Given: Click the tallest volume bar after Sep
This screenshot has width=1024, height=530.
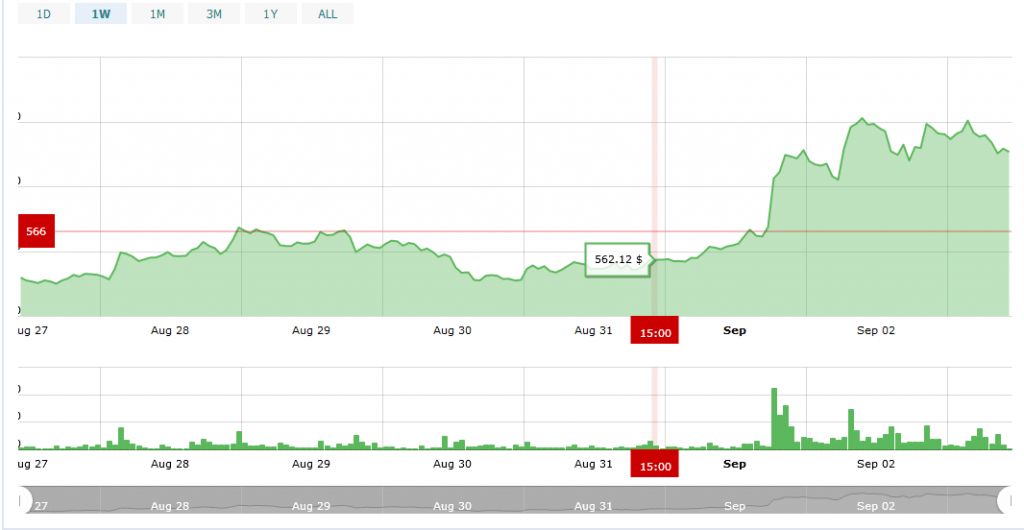Looking at the screenshot, I should click(774, 418).
